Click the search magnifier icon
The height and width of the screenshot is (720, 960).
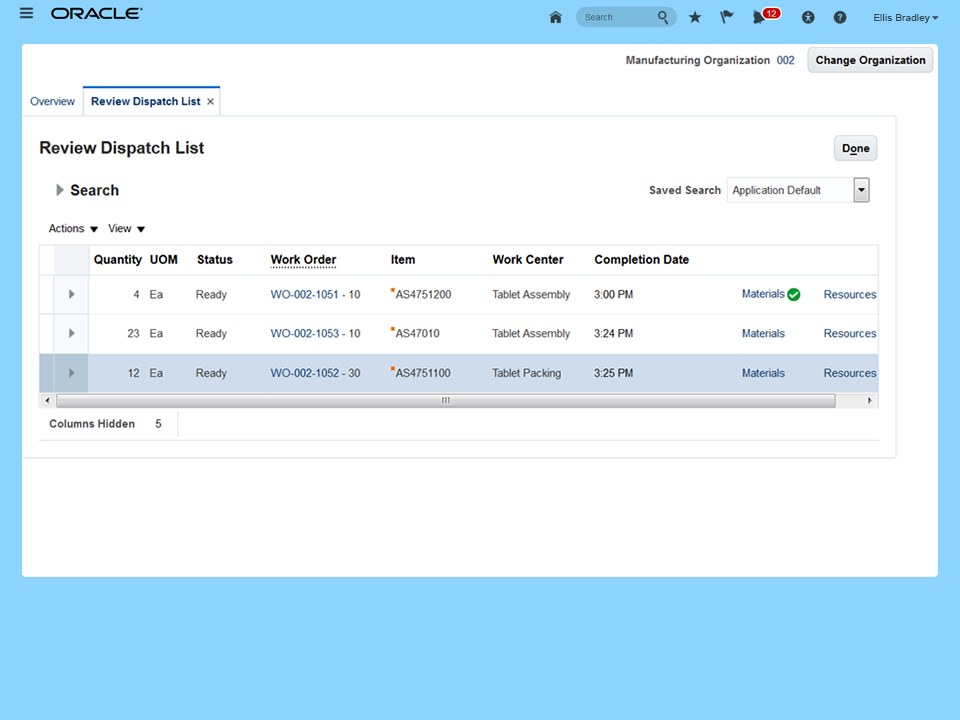[662, 17]
